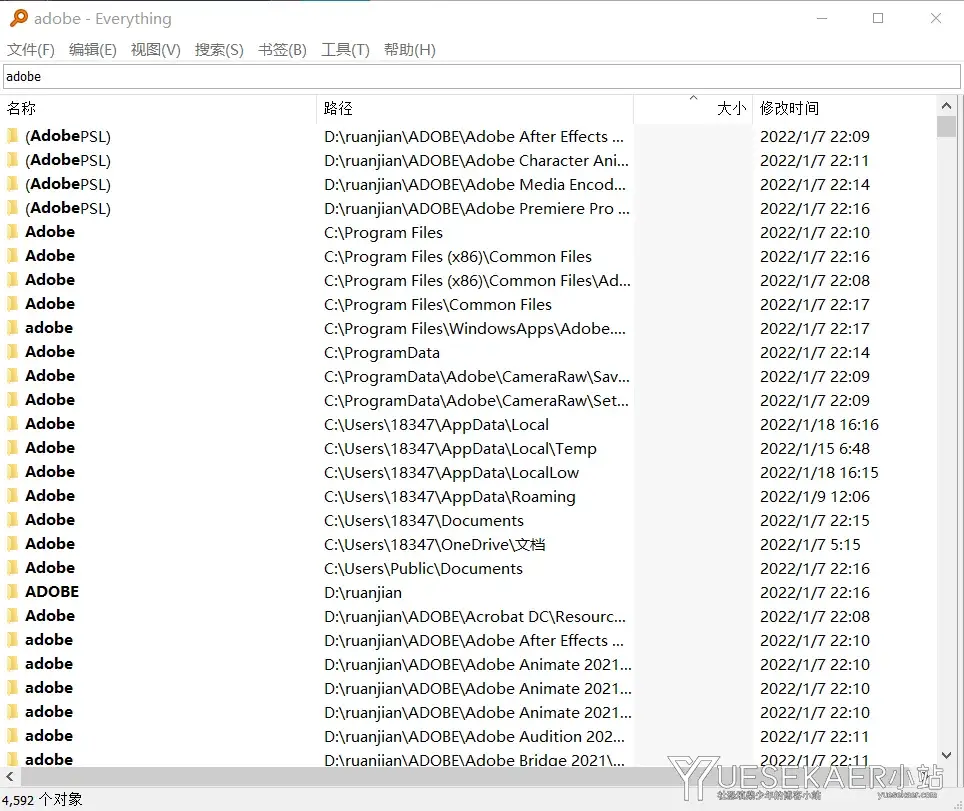Select Adobe entry in ProgramData CameraRaw\Set... path
The image size is (964, 811).
(x=50, y=400)
